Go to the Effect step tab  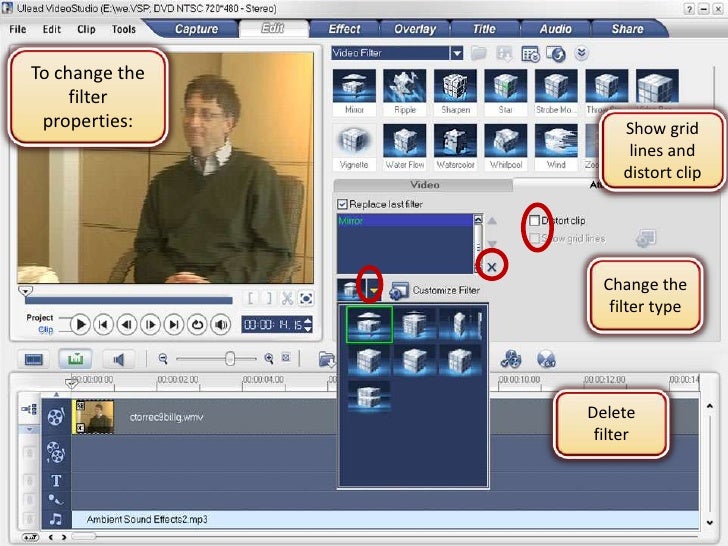point(344,29)
